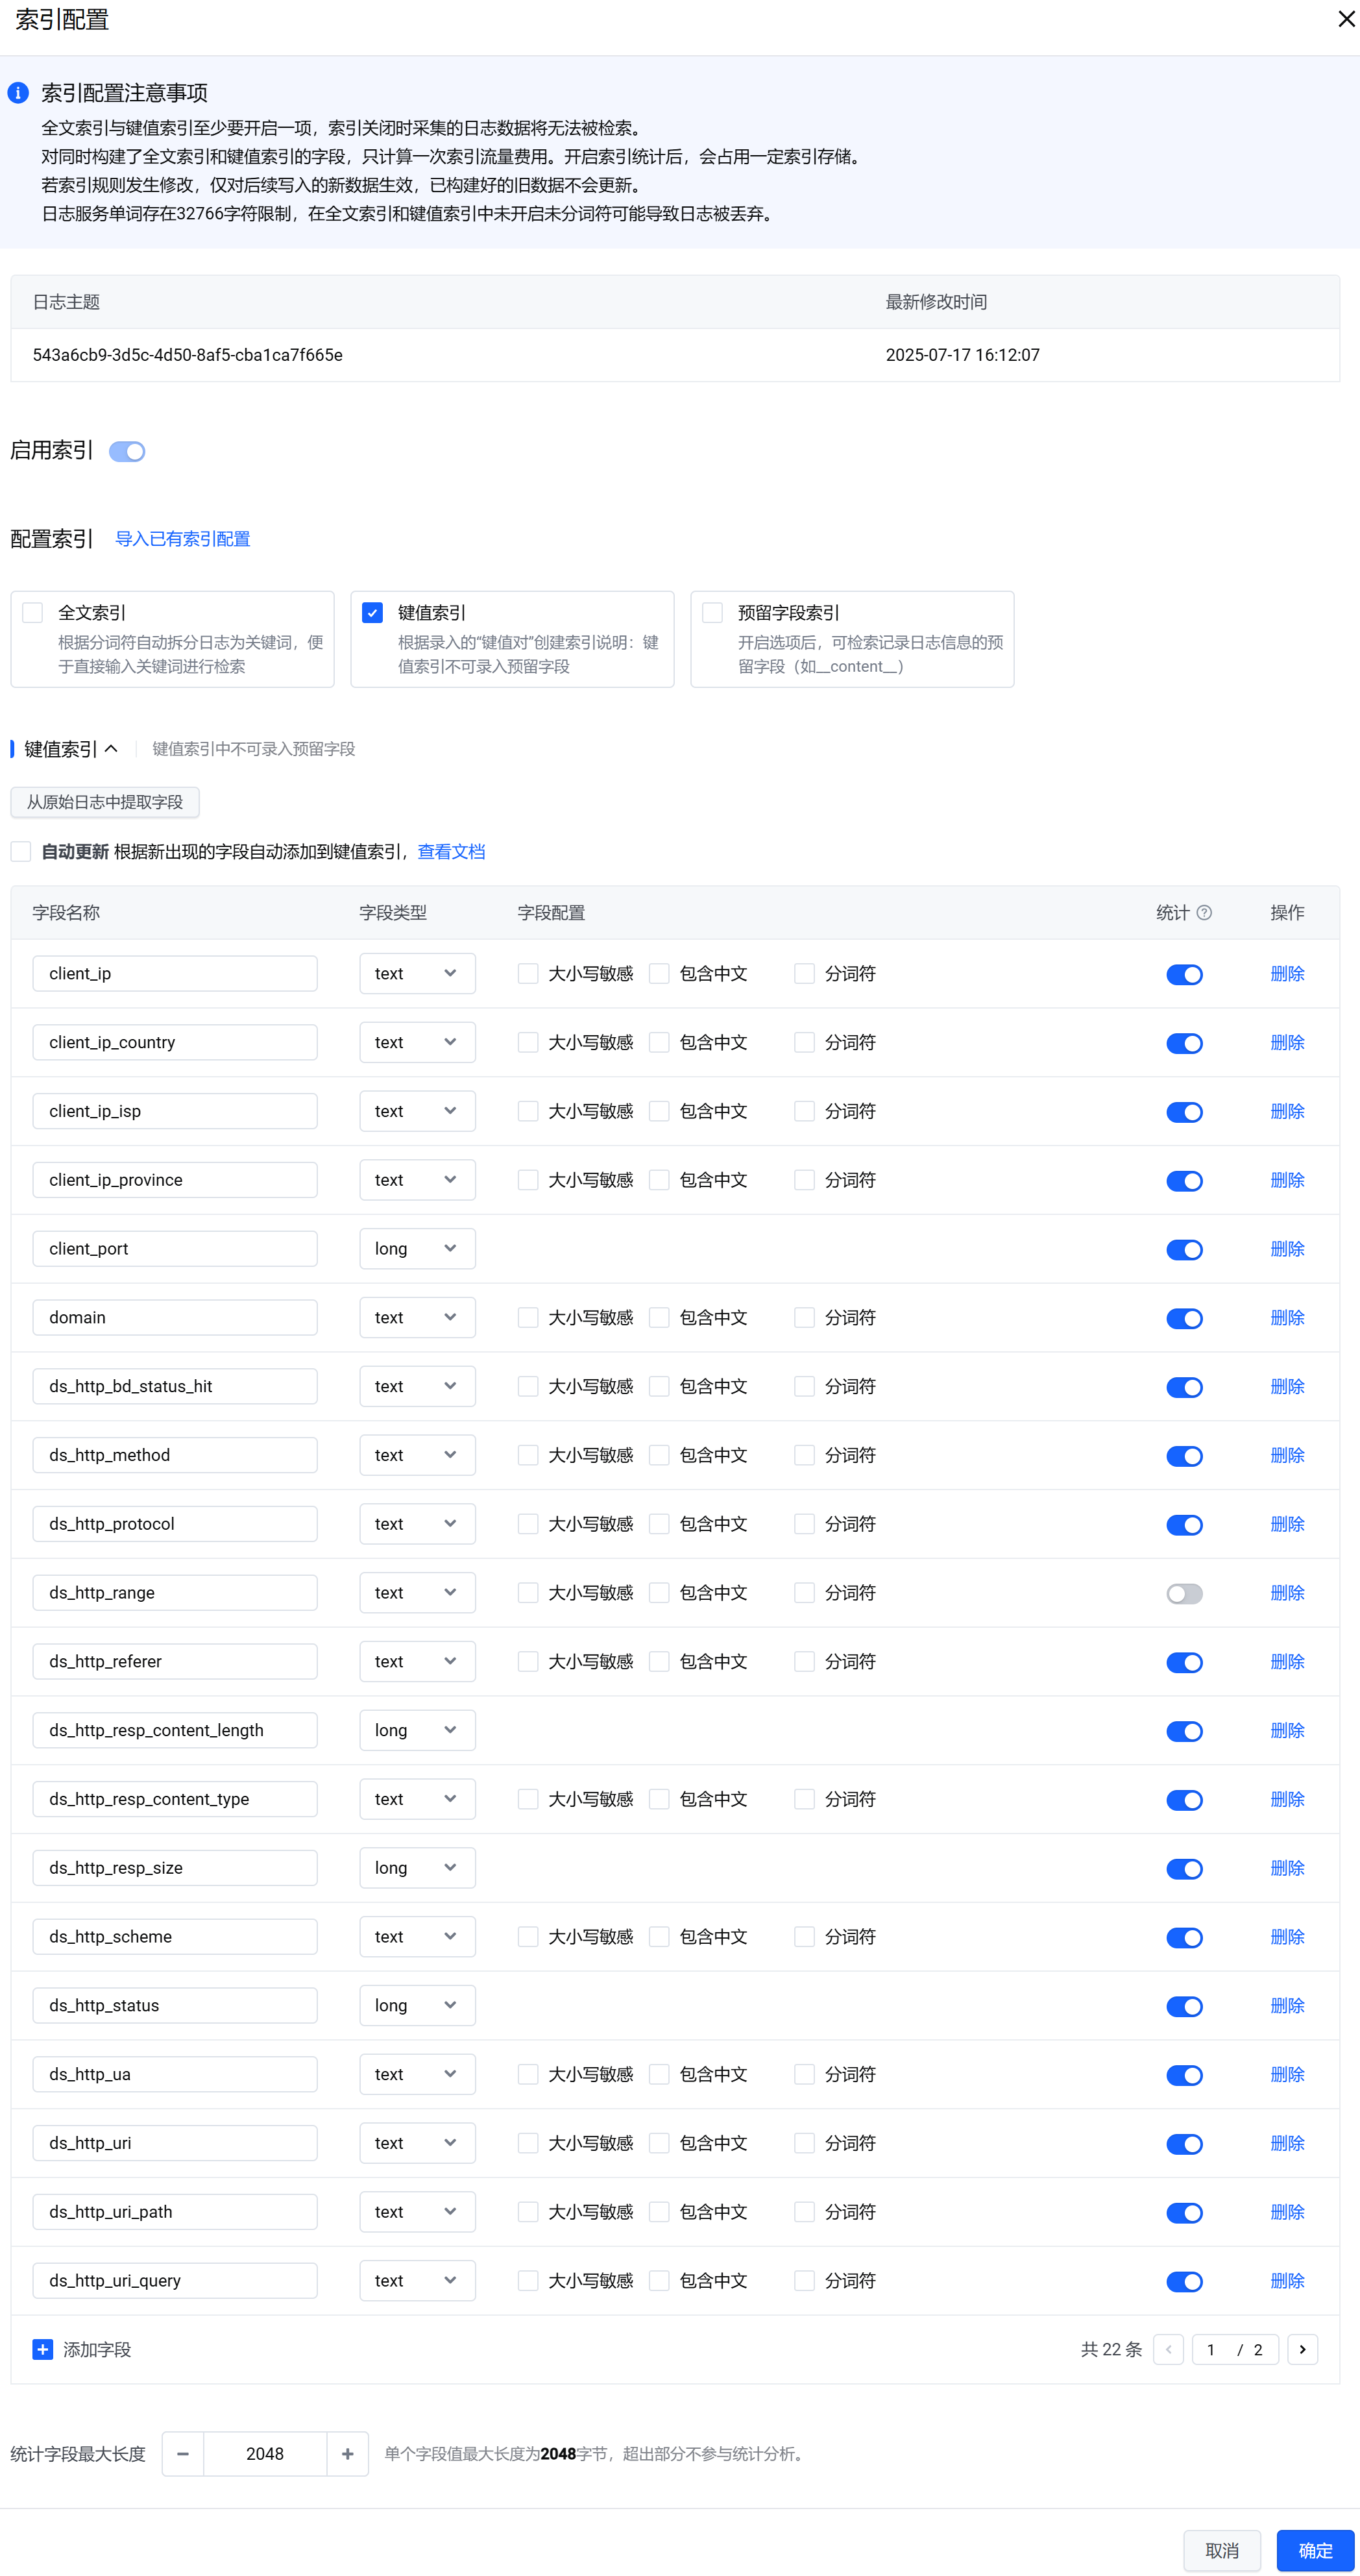Viewport: 1360px width, 2576px height.
Task: Go to next page of fields
Action: tap(1302, 2349)
